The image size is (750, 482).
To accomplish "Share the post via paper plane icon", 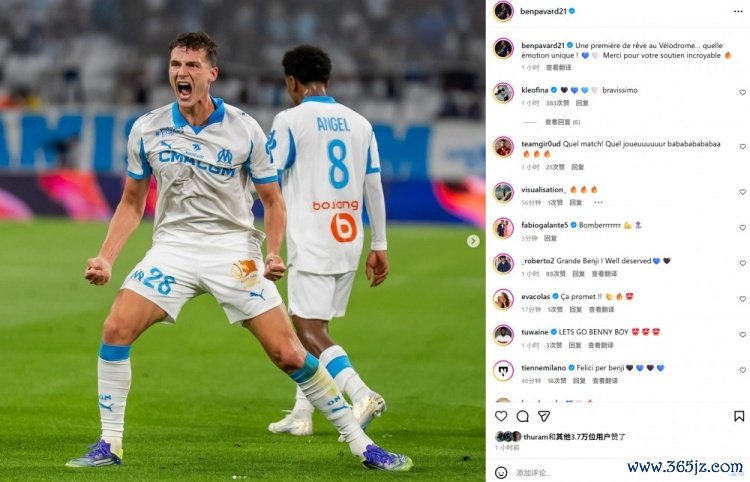I will (544, 416).
